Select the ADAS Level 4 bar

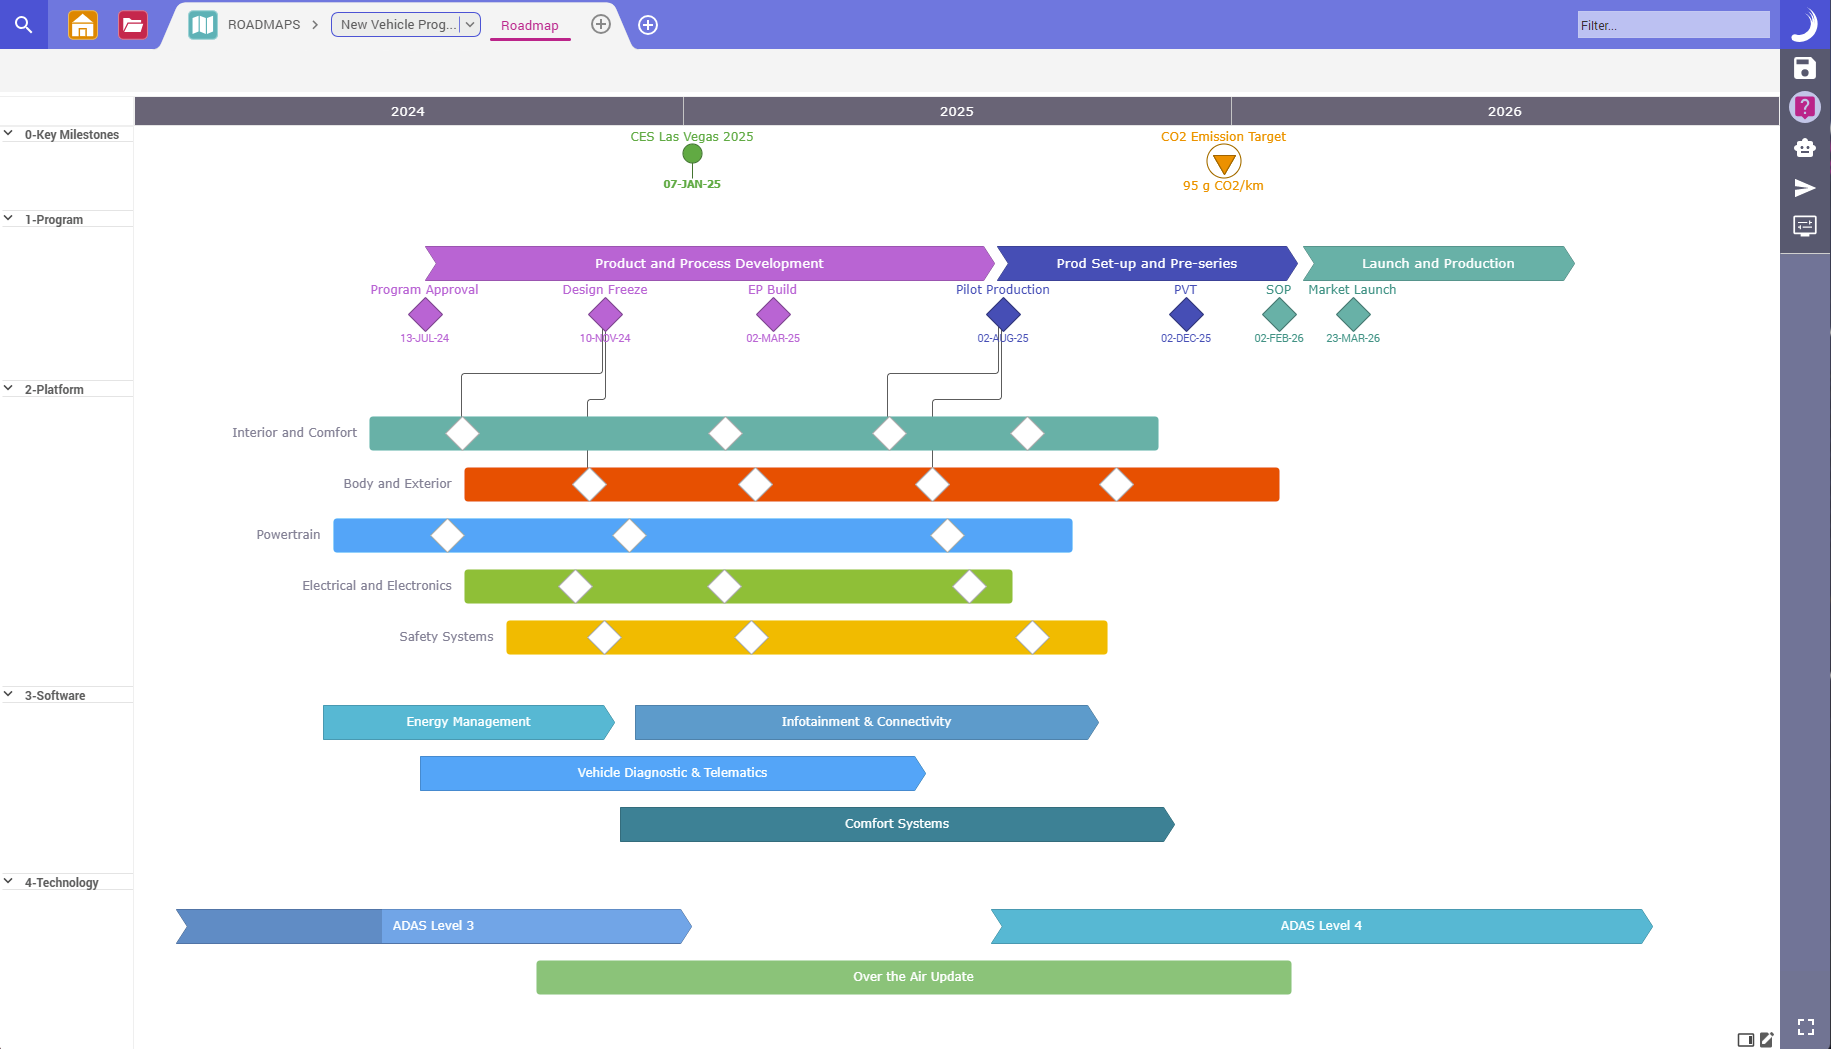(1321, 927)
